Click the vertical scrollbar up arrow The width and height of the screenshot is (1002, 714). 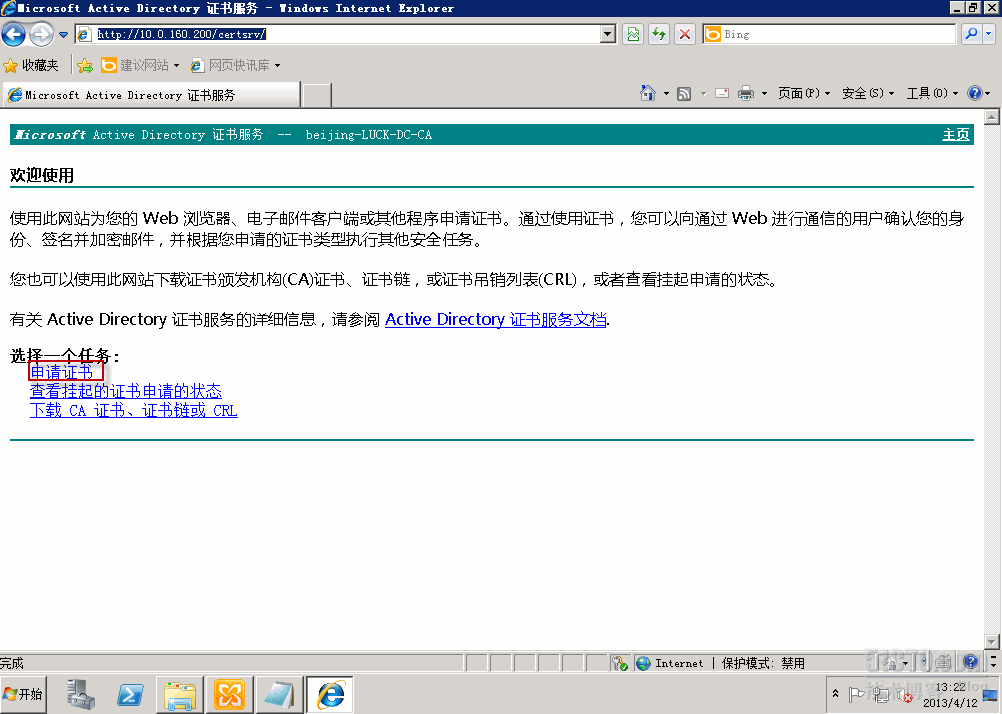click(x=992, y=116)
